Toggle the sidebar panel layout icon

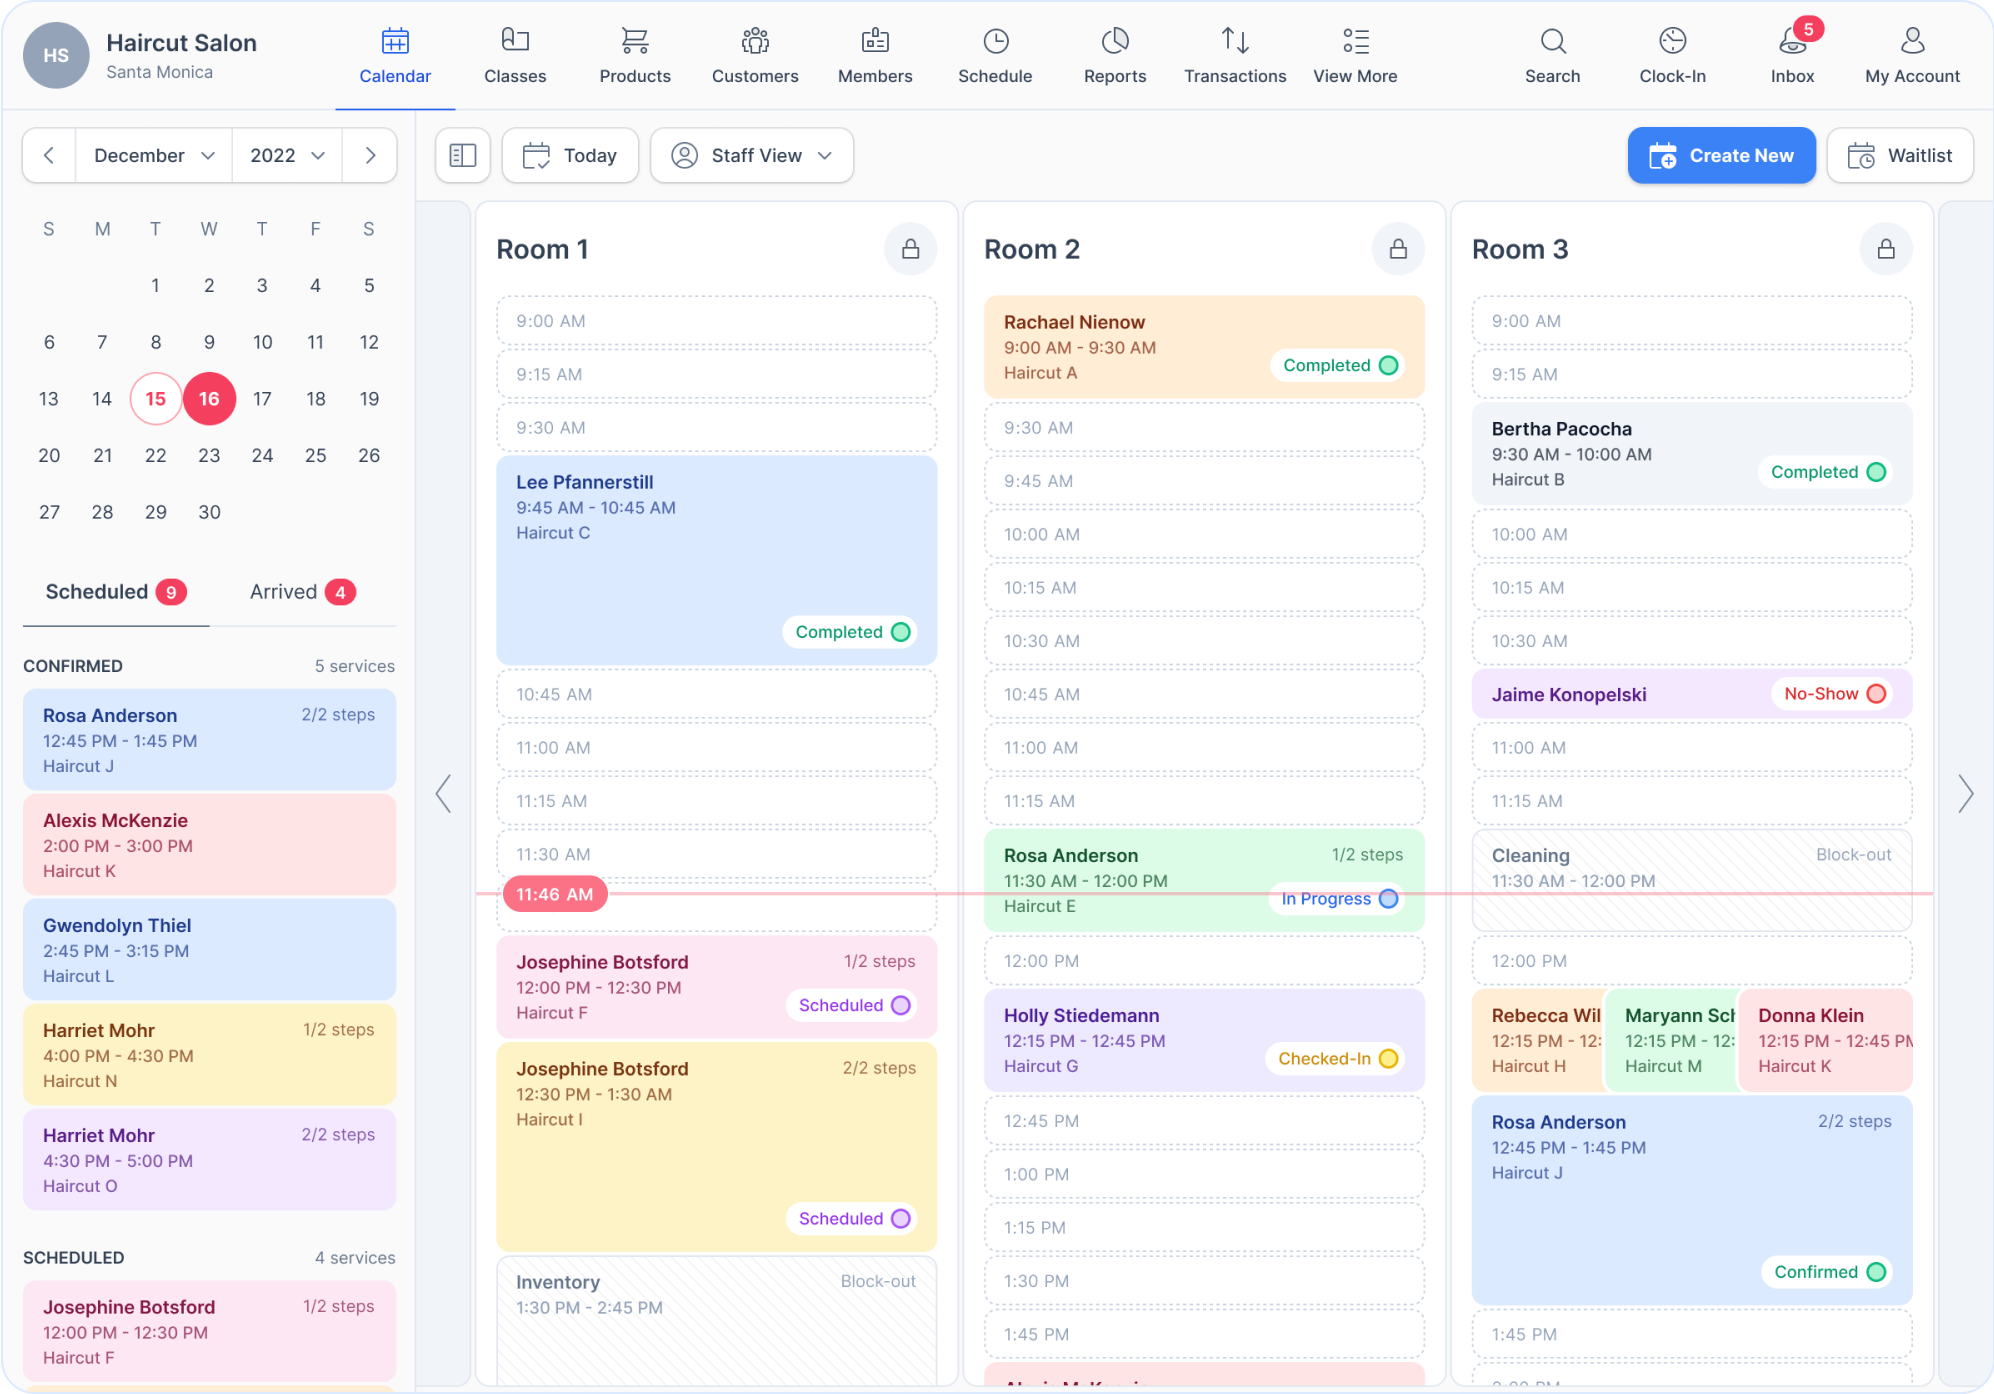463,156
